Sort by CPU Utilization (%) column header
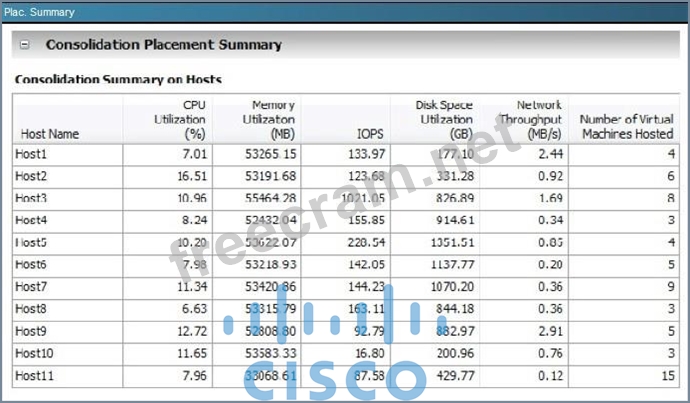The image size is (690, 403). [x=179, y=119]
